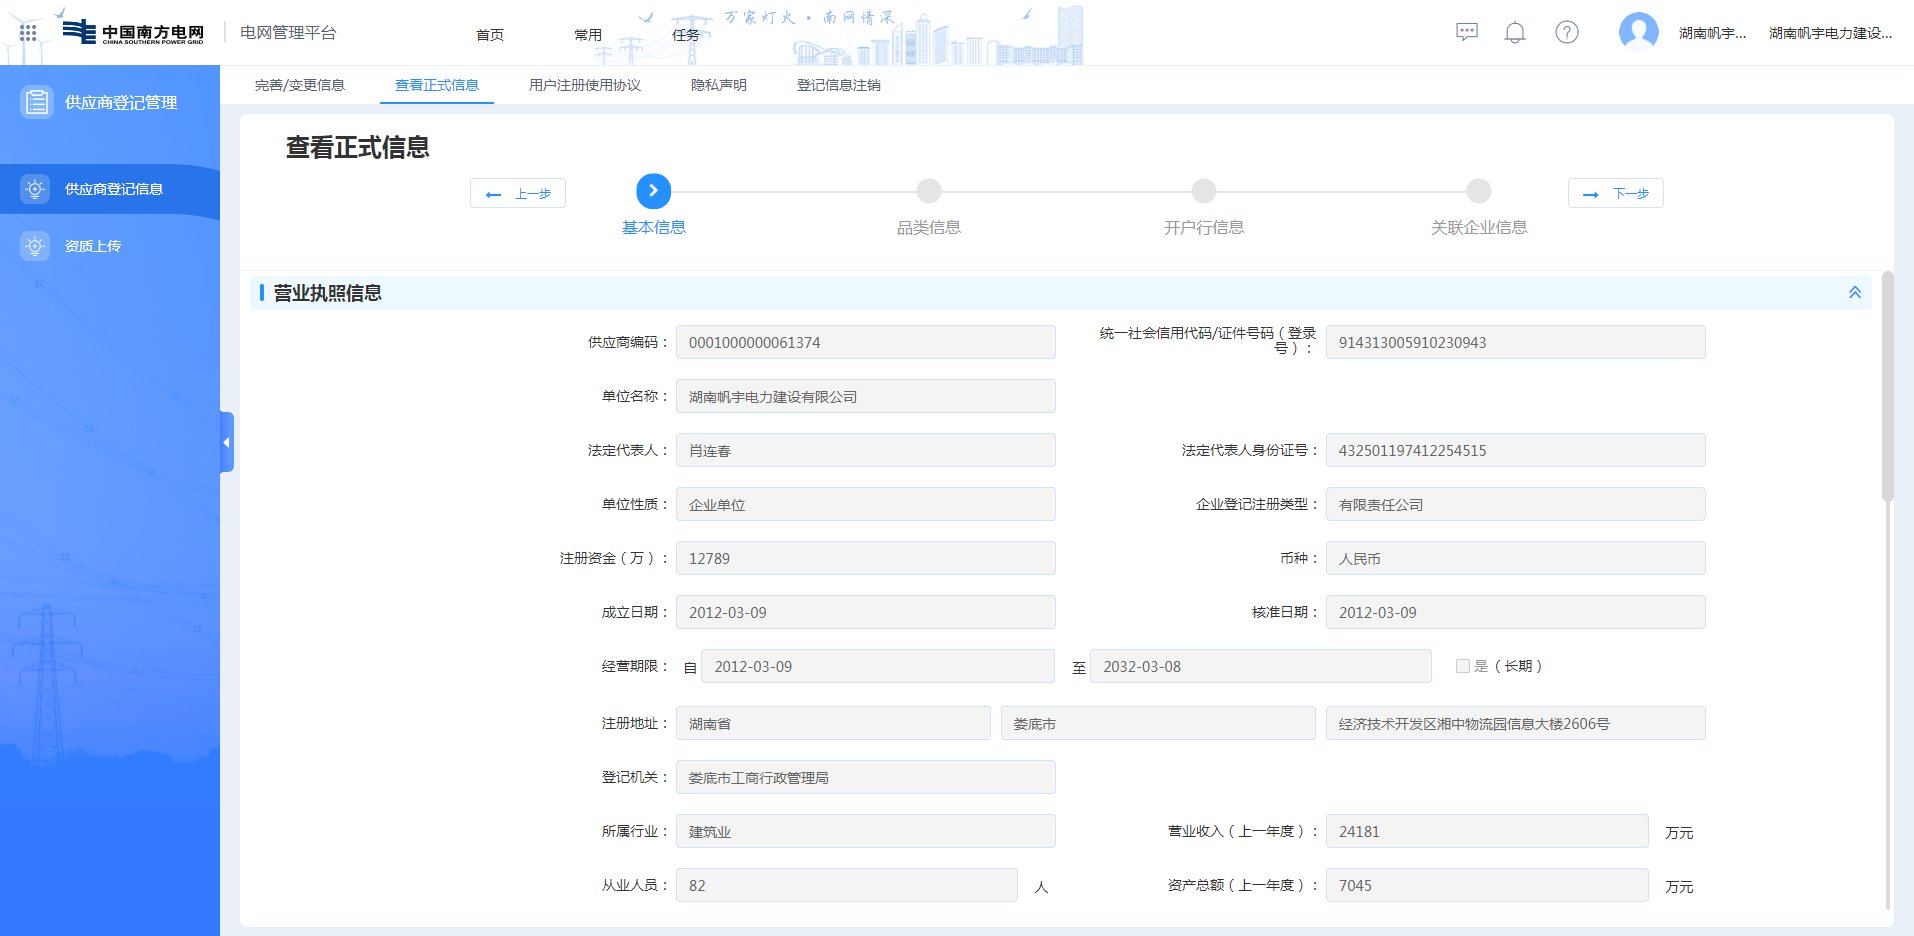The image size is (1914, 936).
Task: Open the help question mark icon
Action: click(x=1566, y=32)
